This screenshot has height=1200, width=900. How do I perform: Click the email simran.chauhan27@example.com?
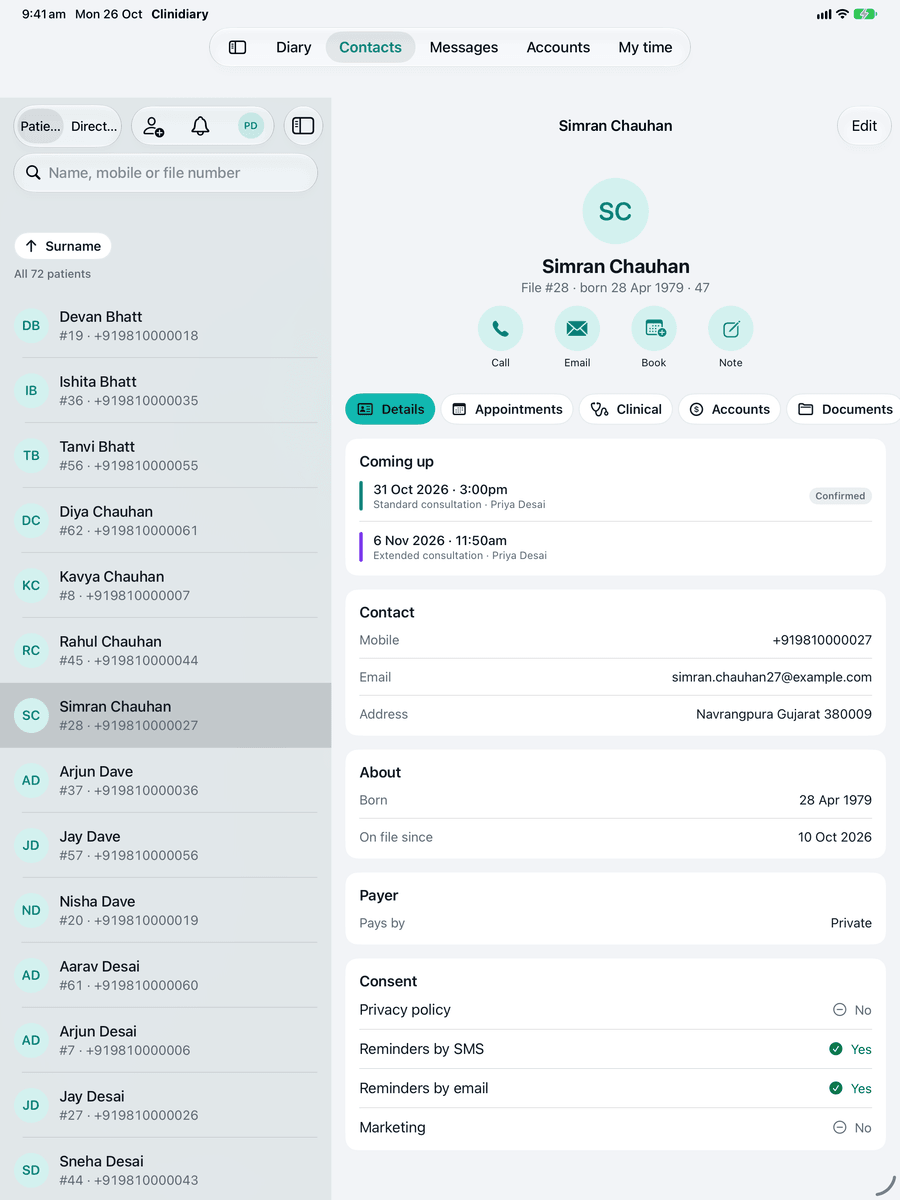tap(772, 677)
